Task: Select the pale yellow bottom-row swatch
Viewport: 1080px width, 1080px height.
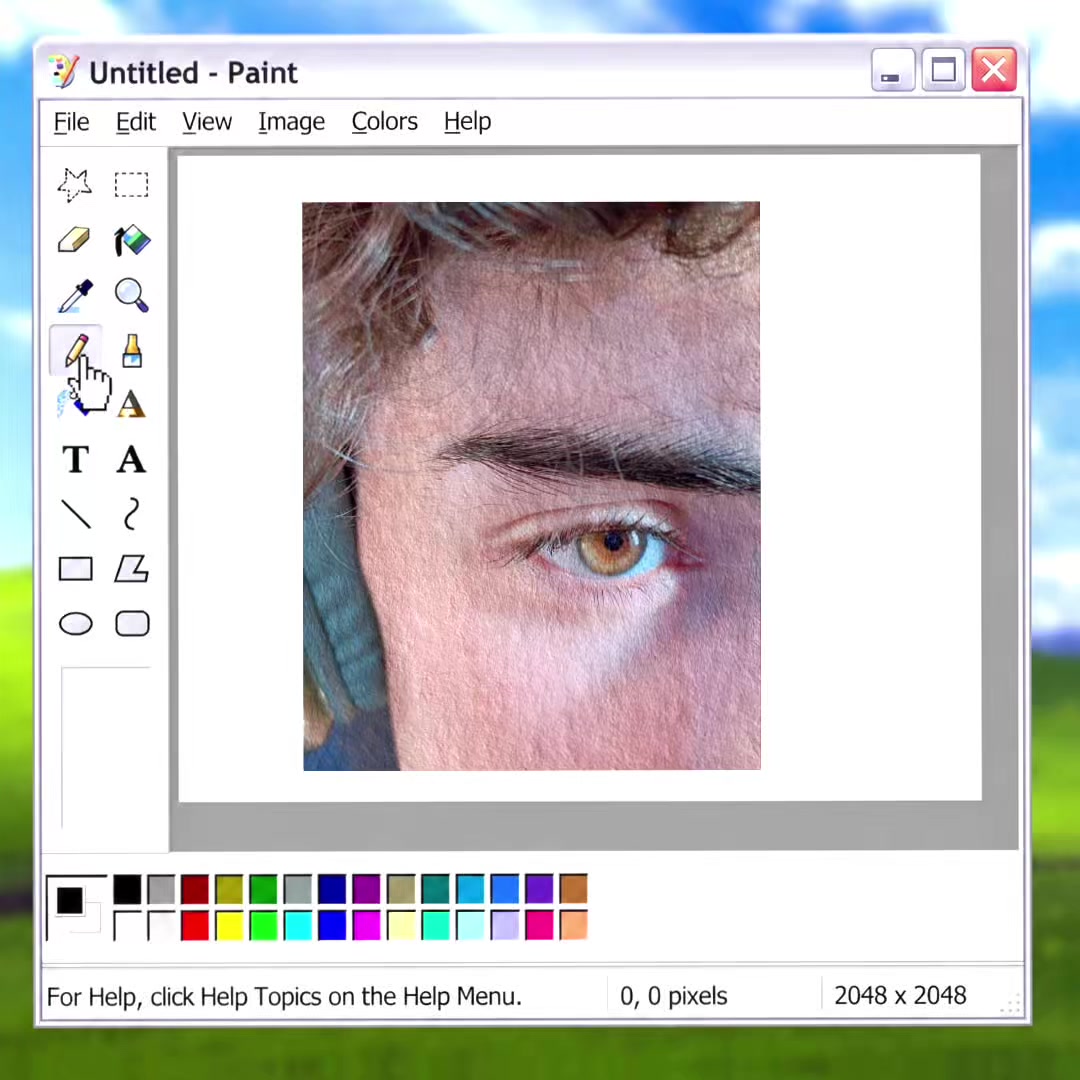Action: (401, 925)
